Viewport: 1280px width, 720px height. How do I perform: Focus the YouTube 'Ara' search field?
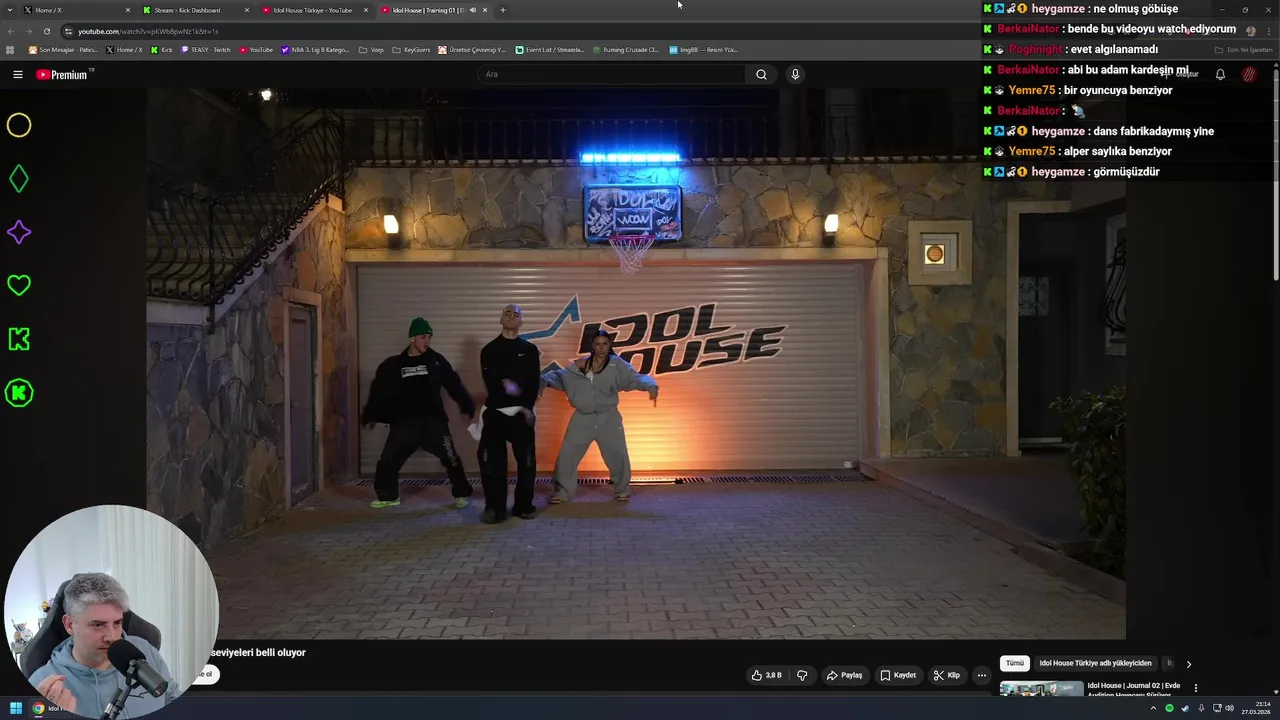point(610,74)
